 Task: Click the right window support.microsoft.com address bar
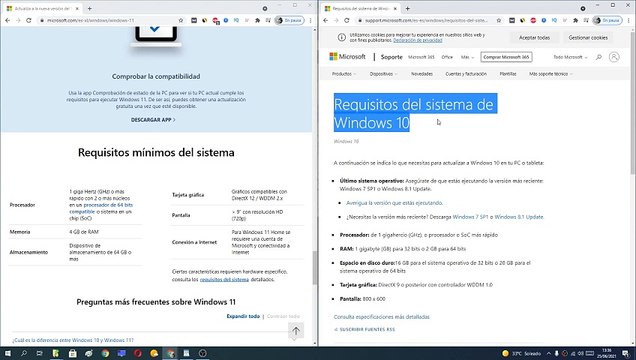coord(426,20)
